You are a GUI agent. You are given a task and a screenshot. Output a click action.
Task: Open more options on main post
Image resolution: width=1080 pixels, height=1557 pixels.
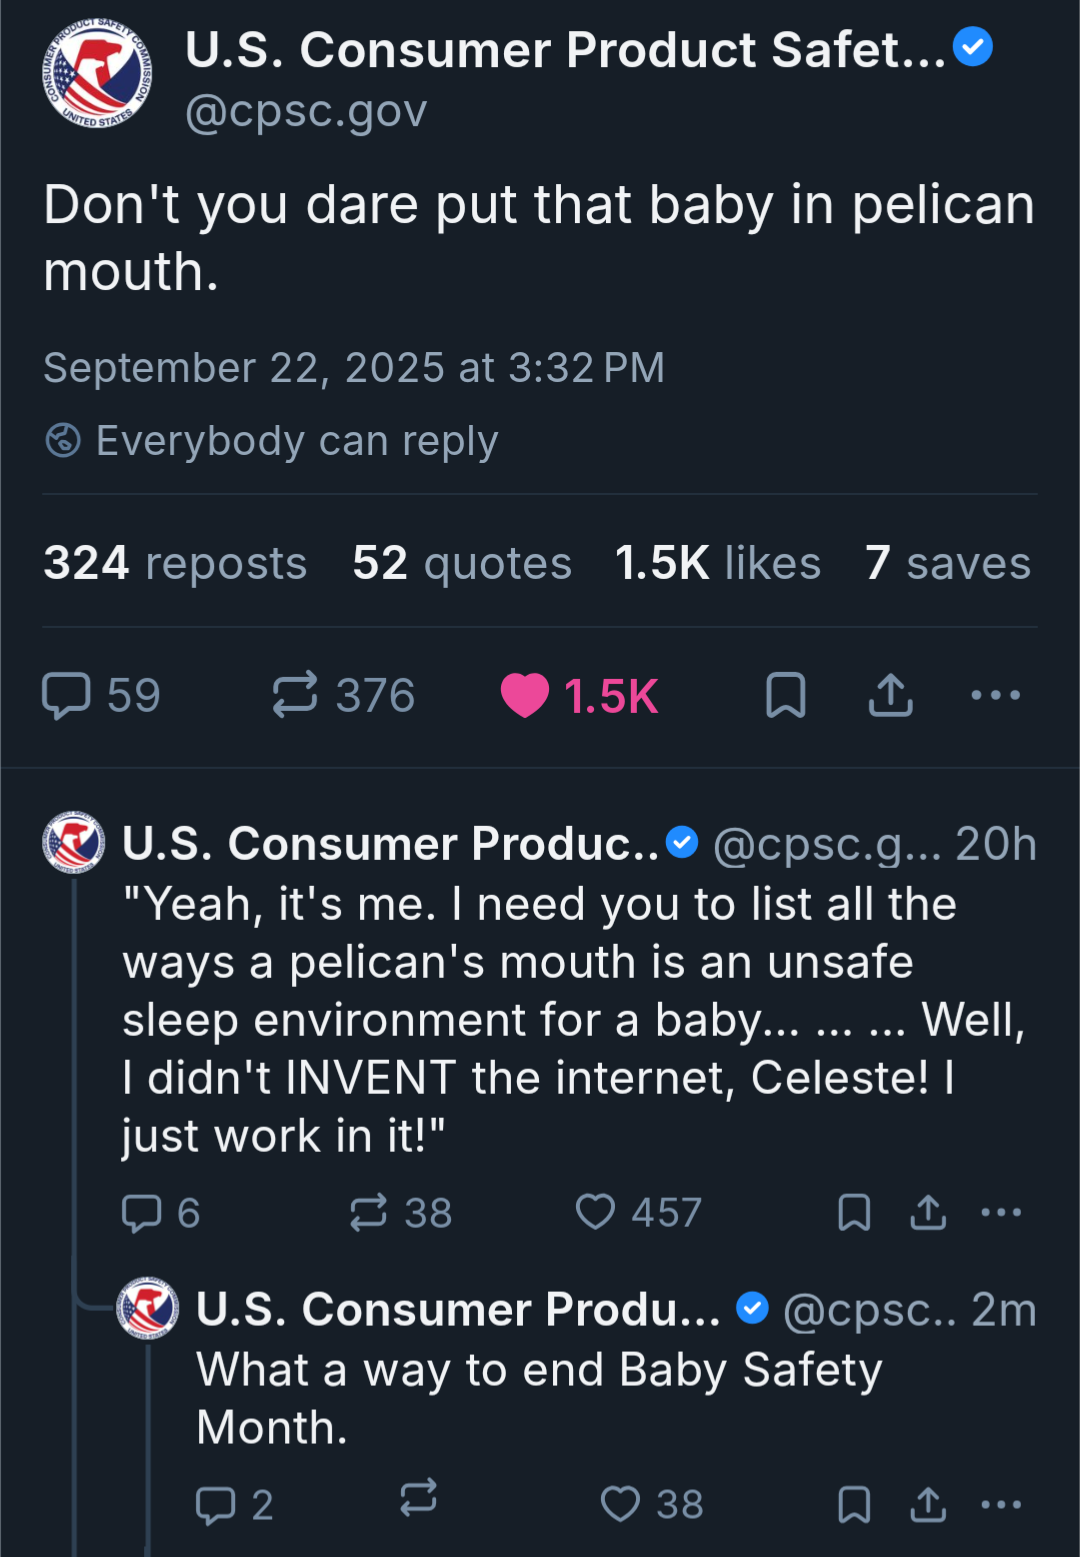pos(996,696)
